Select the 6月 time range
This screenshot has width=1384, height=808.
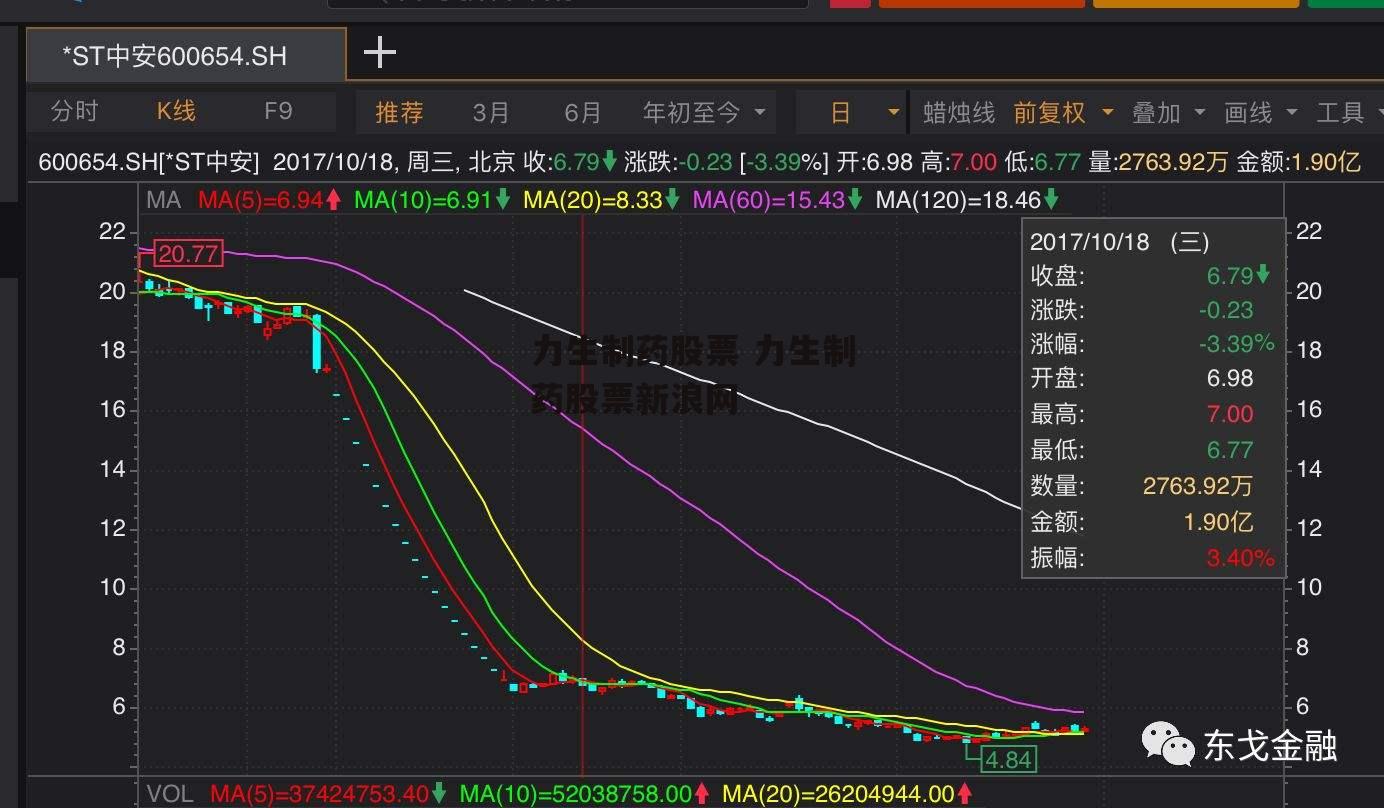pos(583,113)
